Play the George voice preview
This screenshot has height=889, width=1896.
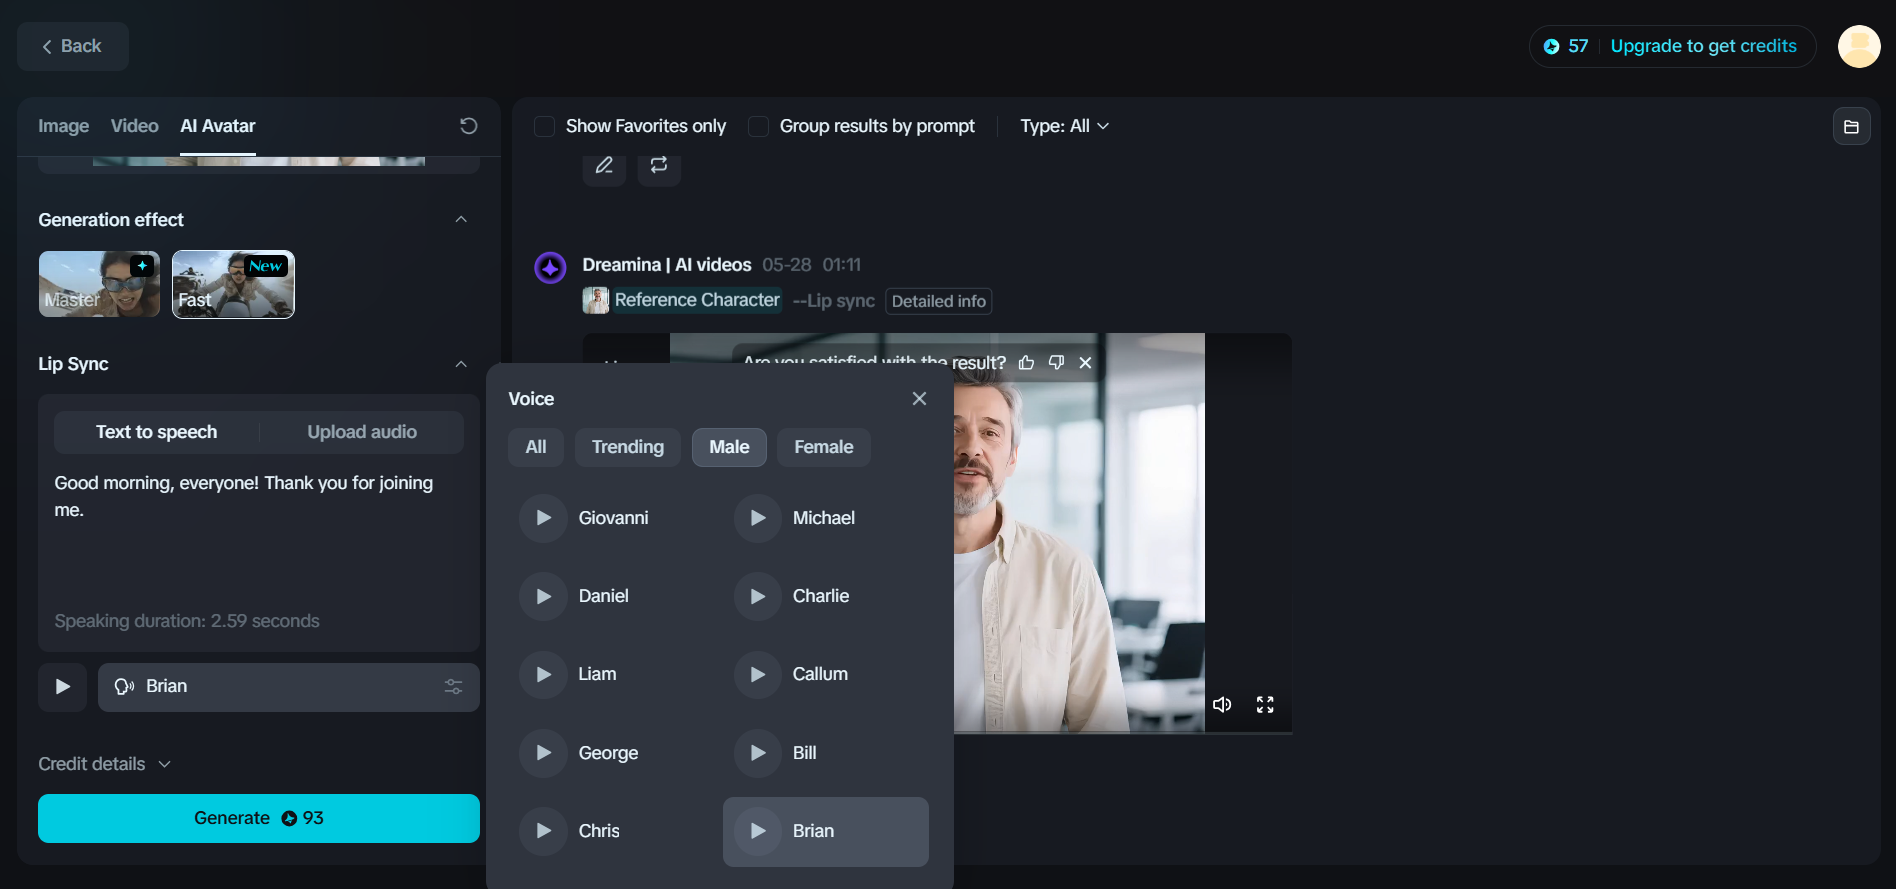[x=543, y=753]
